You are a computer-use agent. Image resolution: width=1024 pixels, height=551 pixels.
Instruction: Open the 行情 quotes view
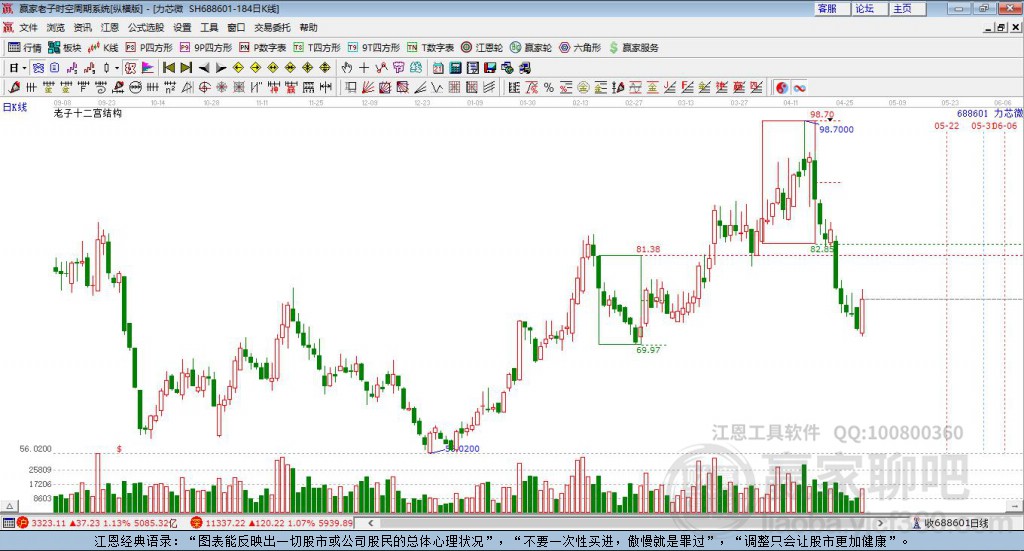pos(24,48)
